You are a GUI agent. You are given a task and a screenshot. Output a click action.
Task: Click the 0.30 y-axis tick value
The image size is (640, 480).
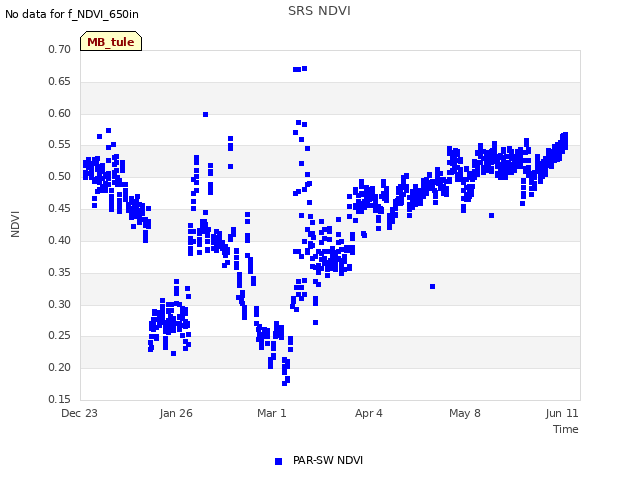click(x=60, y=304)
